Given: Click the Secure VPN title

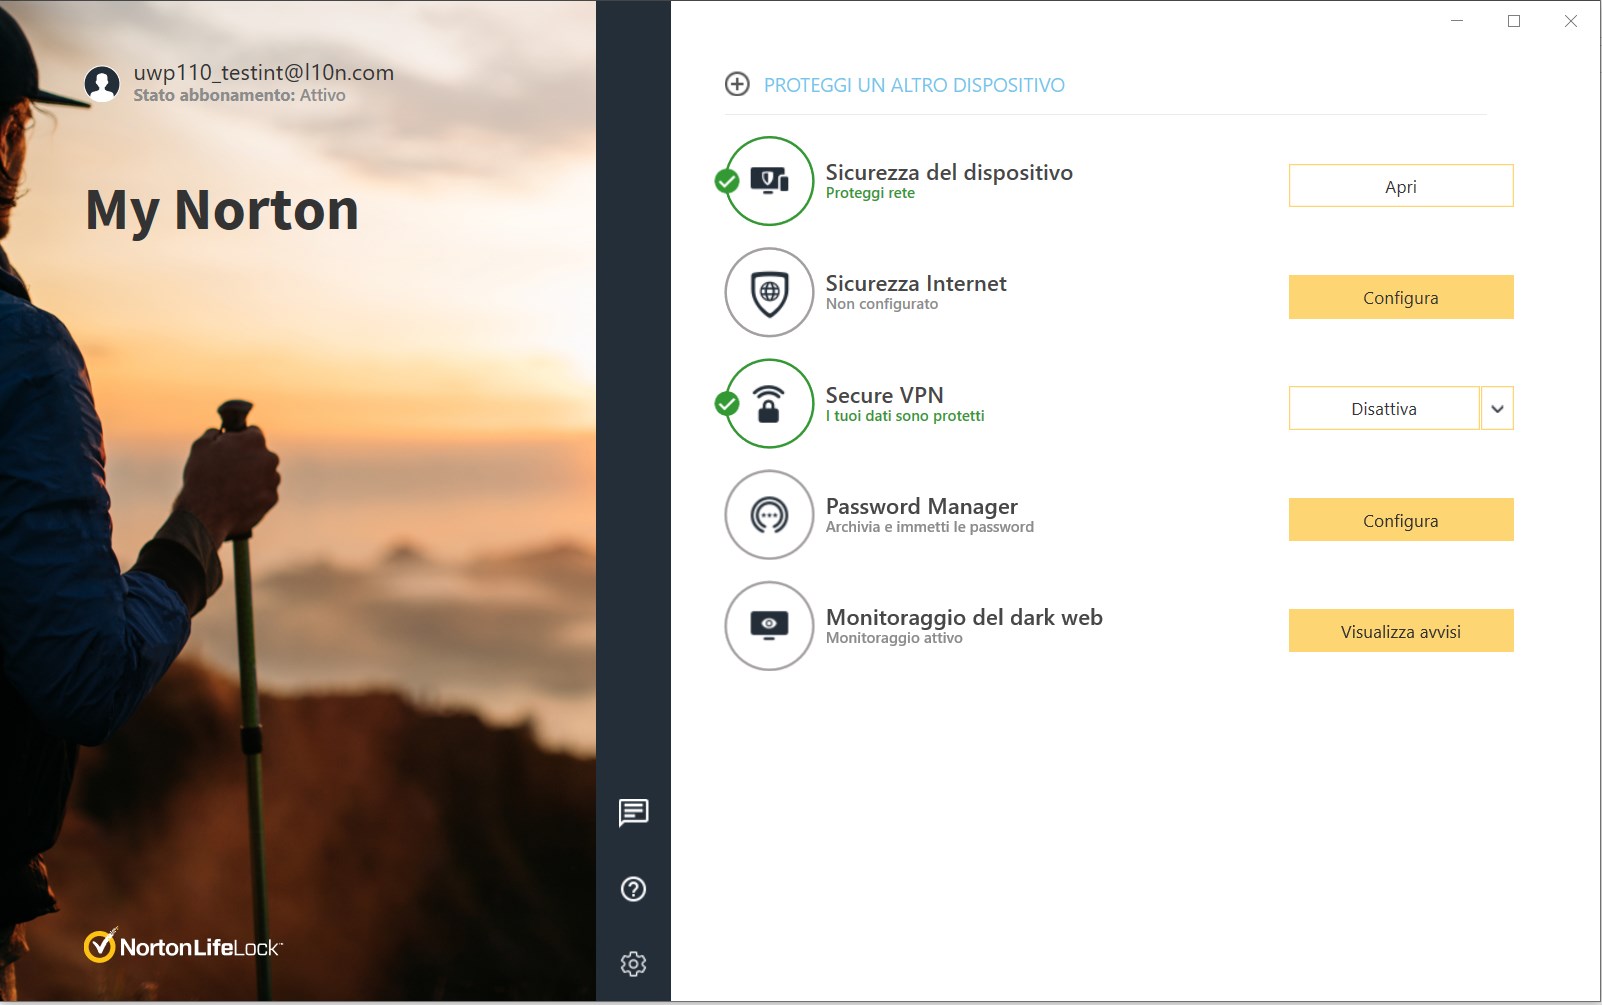Looking at the screenshot, I should point(885,395).
